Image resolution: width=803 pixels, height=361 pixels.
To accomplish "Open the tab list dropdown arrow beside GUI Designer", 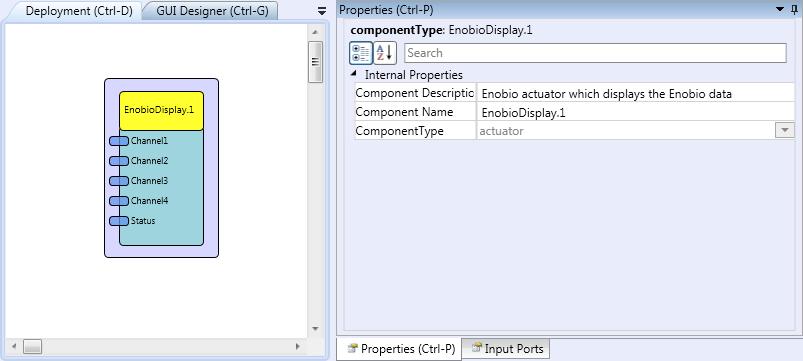I will (x=322, y=11).
